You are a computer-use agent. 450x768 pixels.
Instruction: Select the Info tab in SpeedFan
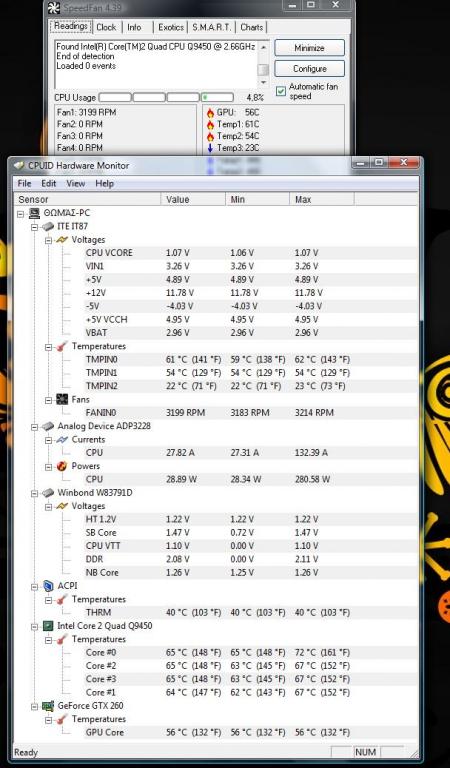pyautogui.click(x=134, y=27)
